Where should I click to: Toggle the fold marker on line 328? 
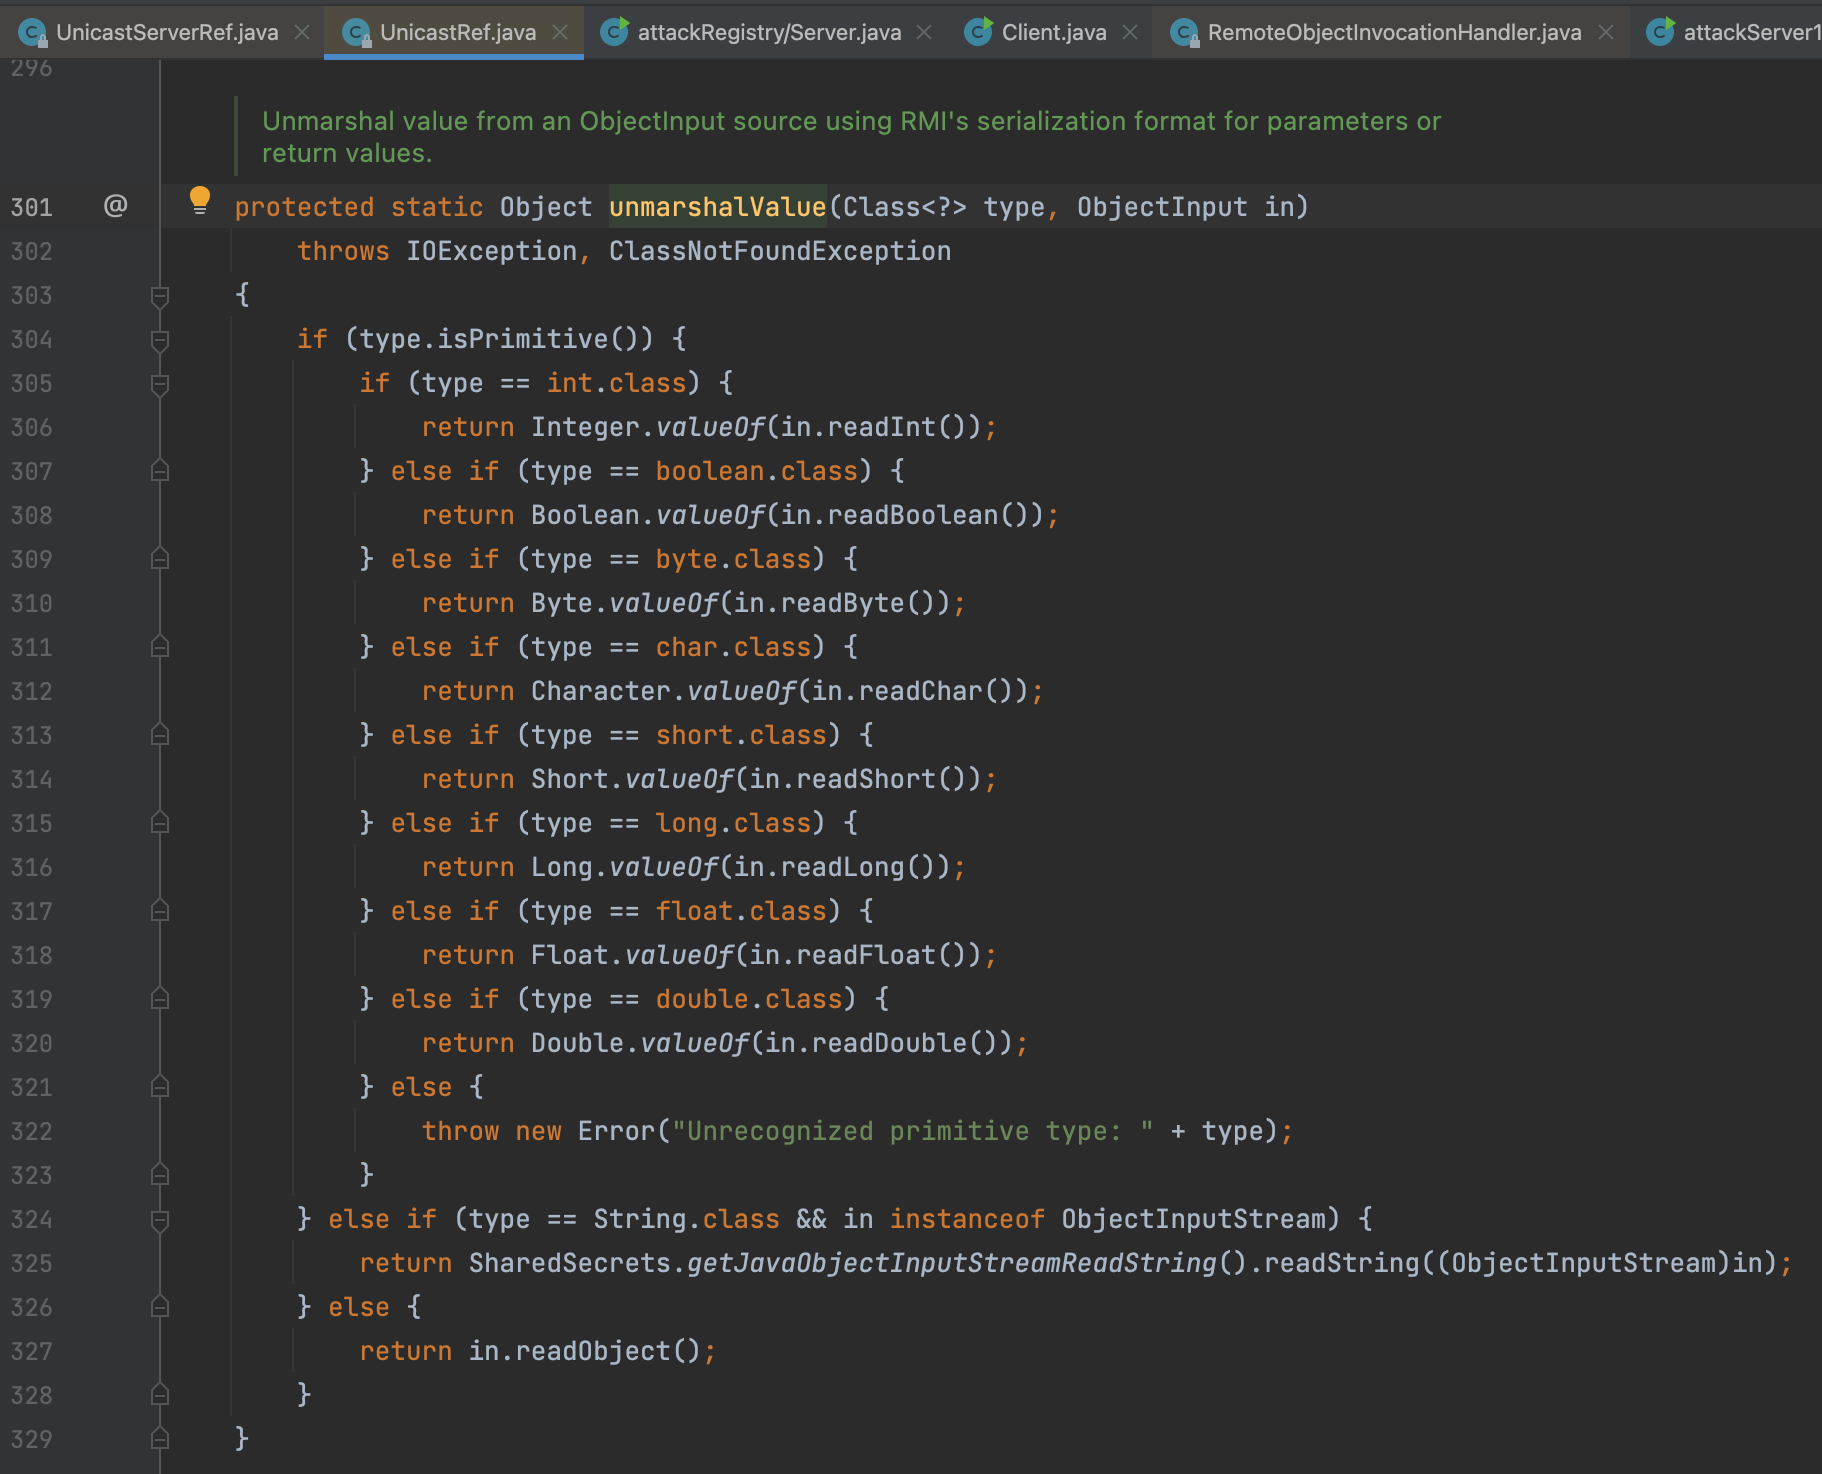160,1395
